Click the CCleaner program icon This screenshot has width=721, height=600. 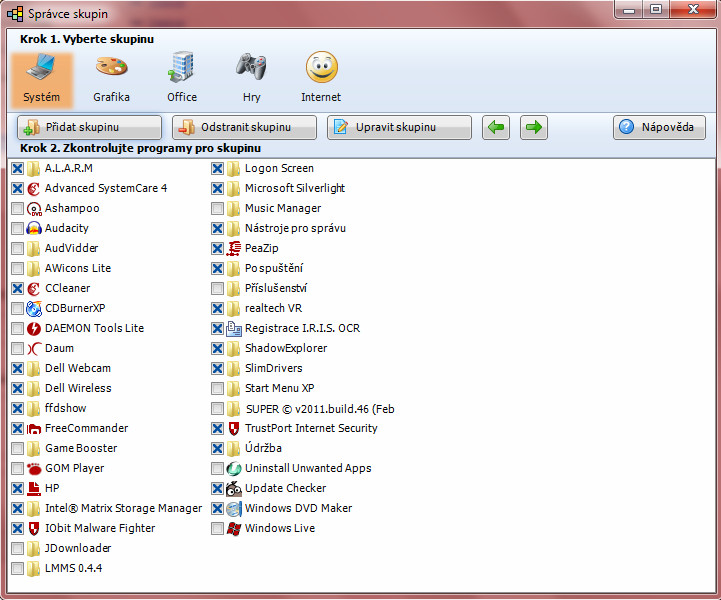[34, 288]
